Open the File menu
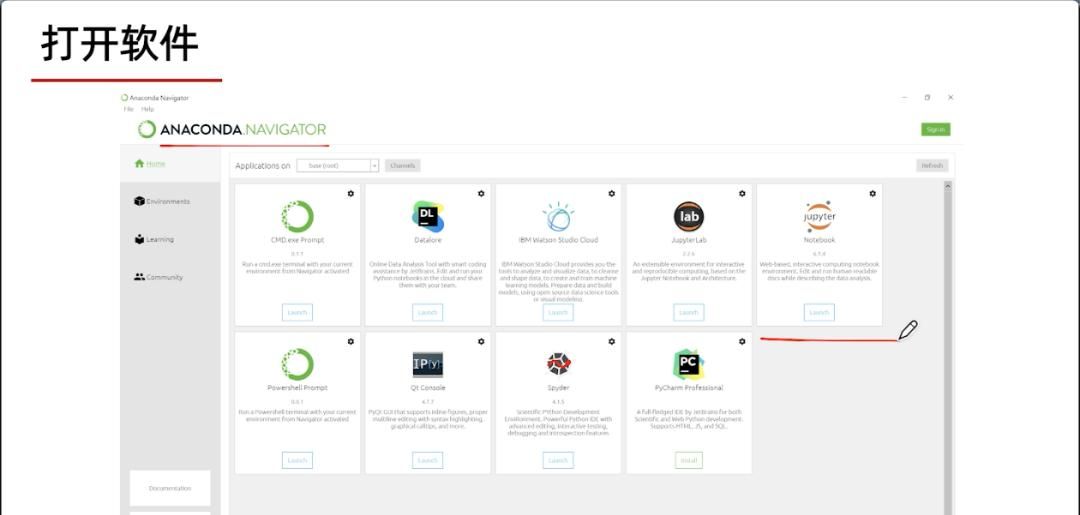The width and height of the screenshot is (1080, 515). [128, 109]
